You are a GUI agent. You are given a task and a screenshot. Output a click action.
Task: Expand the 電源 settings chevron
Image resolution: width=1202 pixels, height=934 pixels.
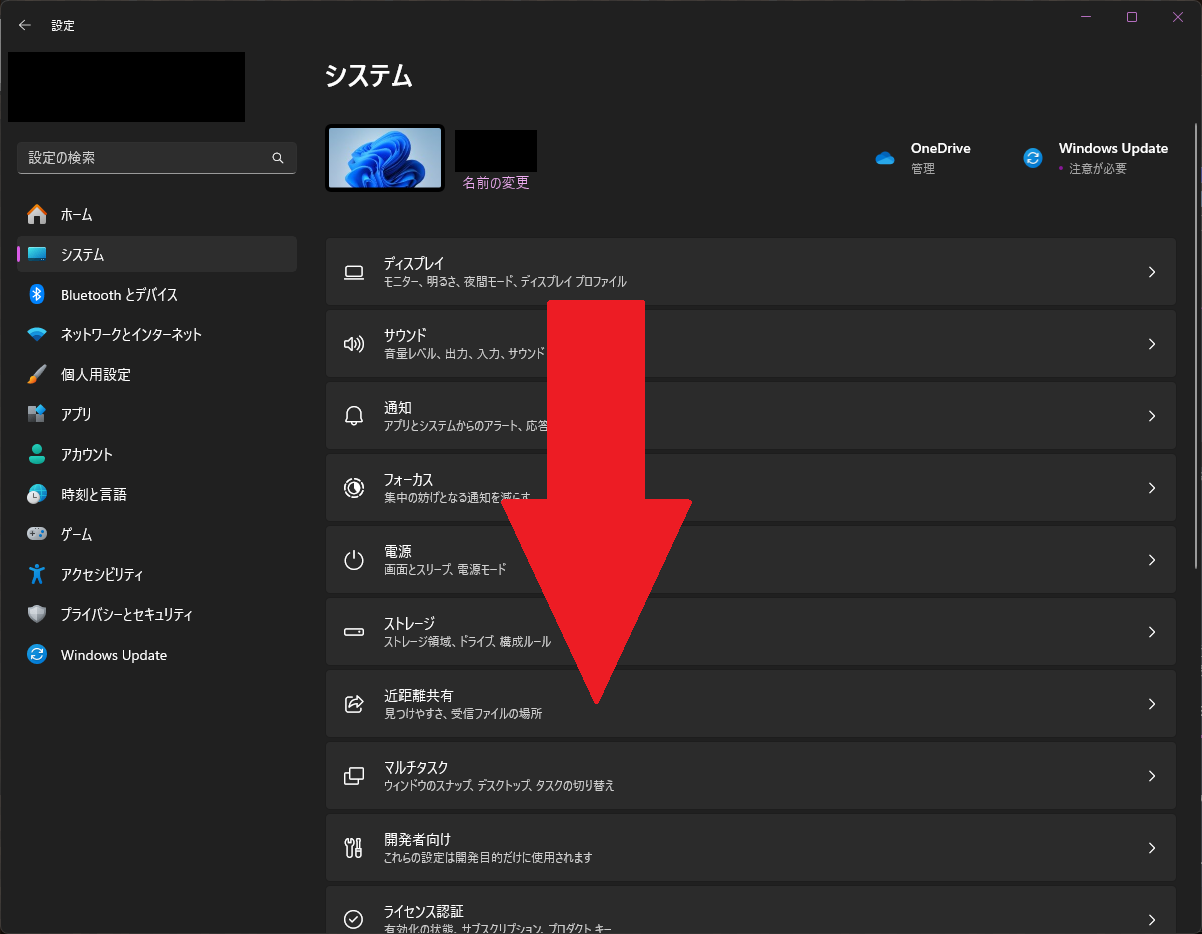point(1151,560)
